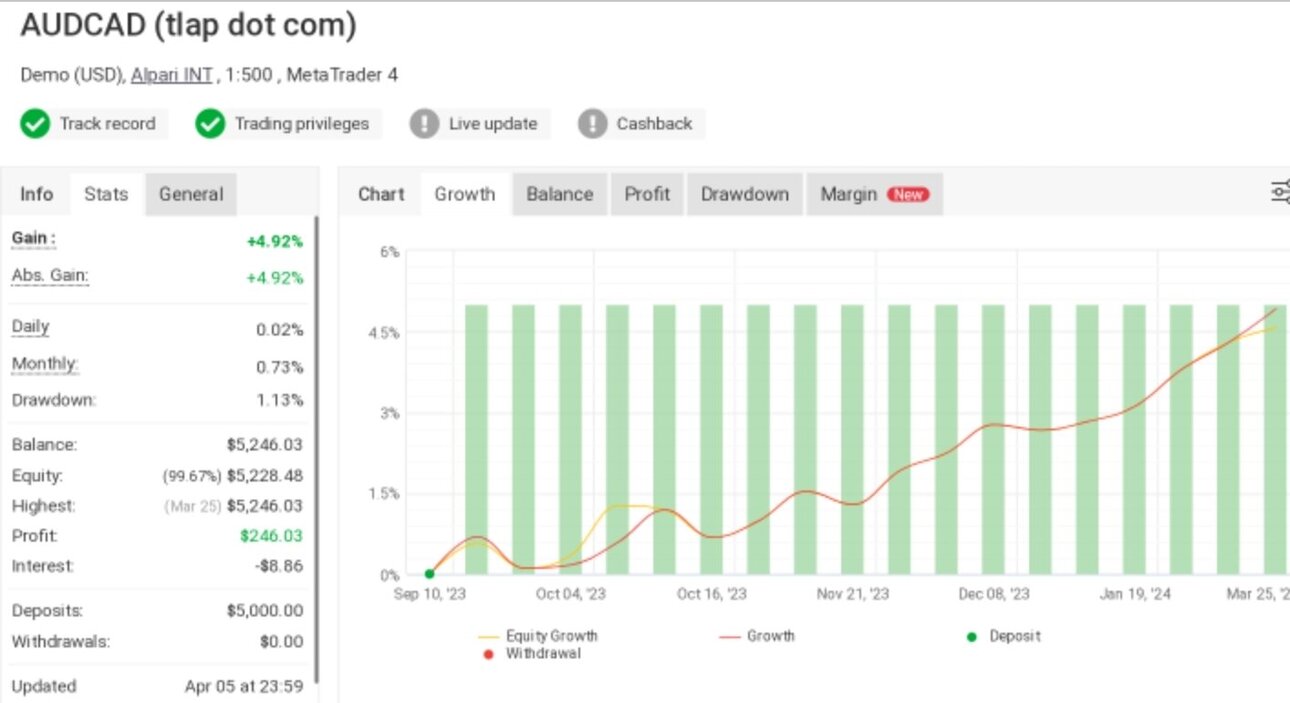Click the AUDCAD (tlap dot com) title
This screenshot has width=1290, height=703.
click(188, 26)
